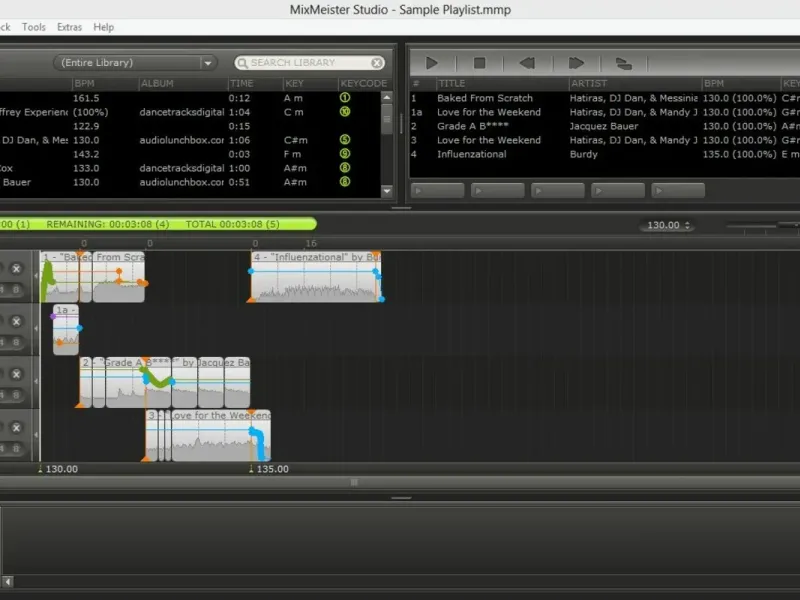The height and width of the screenshot is (600, 800).
Task: Toggle the 8 button on the 1a clip track
Action: point(16,342)
